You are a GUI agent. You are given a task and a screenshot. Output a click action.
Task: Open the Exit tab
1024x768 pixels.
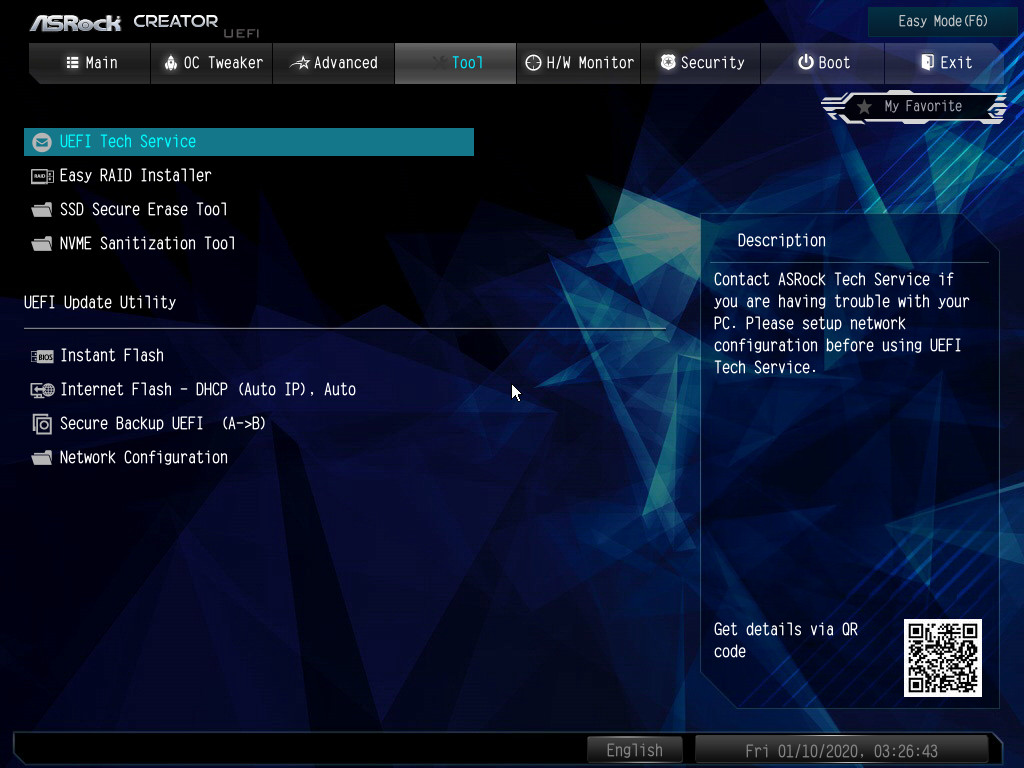tap(944, 63)
